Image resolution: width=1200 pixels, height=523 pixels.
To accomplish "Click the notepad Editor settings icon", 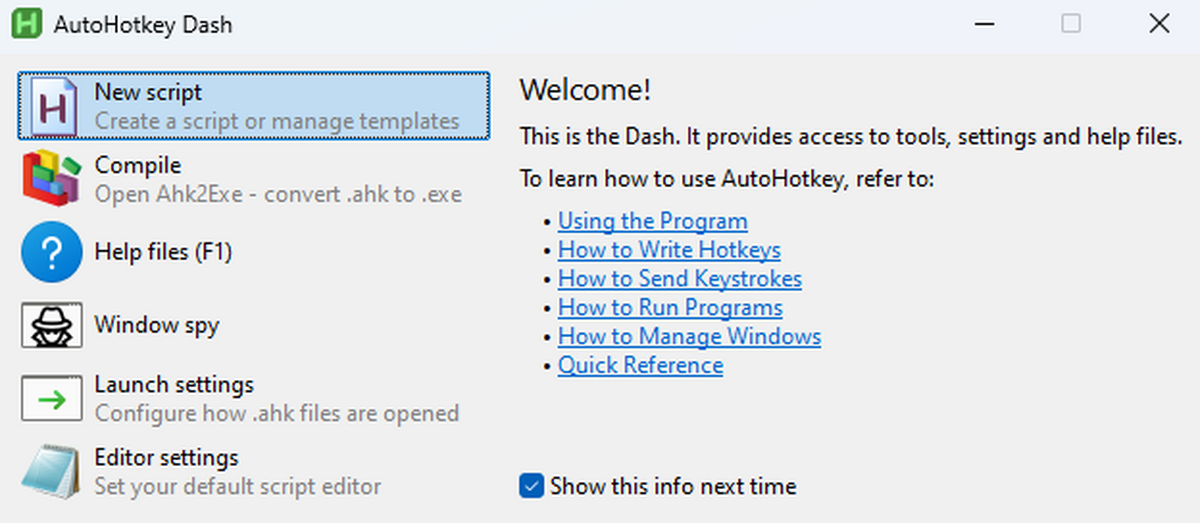I will [51, 472].
